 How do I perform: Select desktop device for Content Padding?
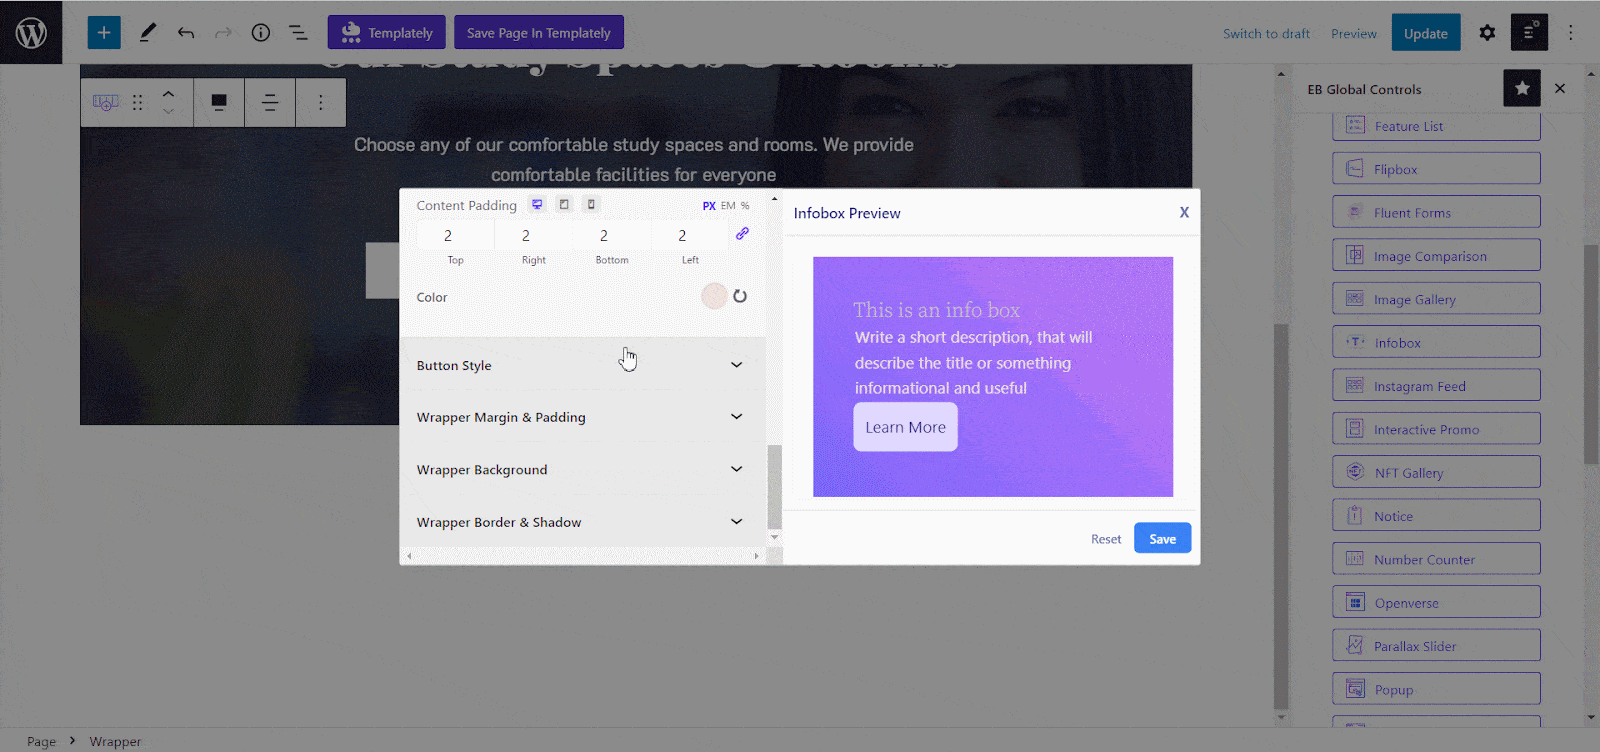click(537, 204)
